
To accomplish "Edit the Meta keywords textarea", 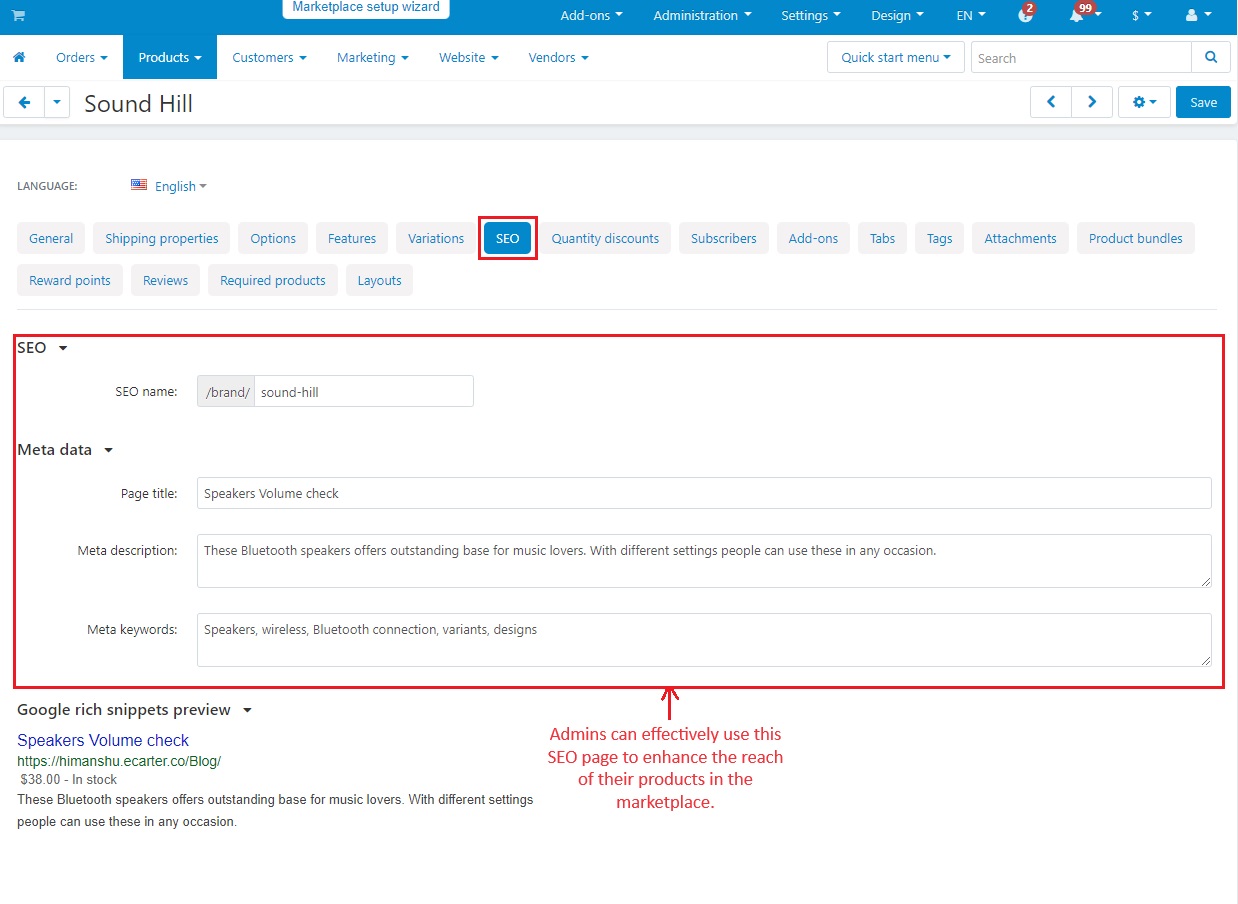I will point(704,640).
